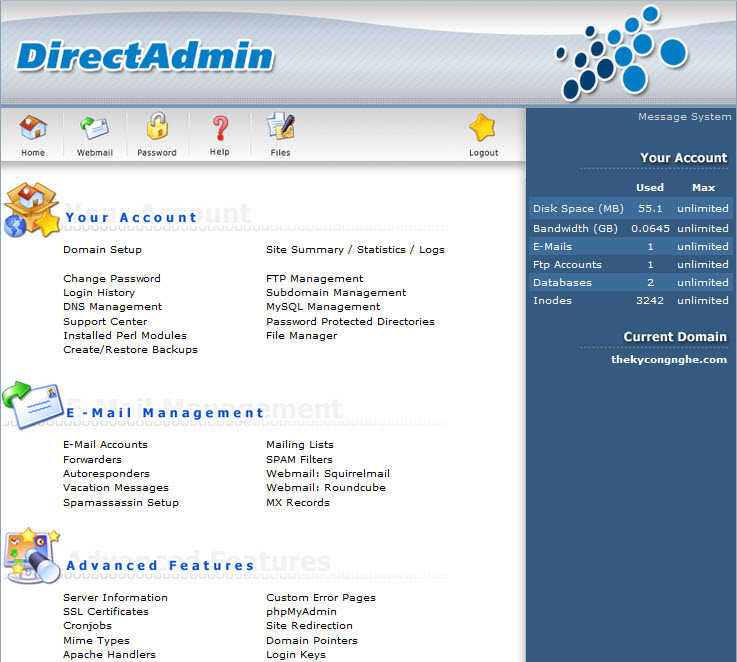Click the Logout toolbar label

tap(484, 153)
